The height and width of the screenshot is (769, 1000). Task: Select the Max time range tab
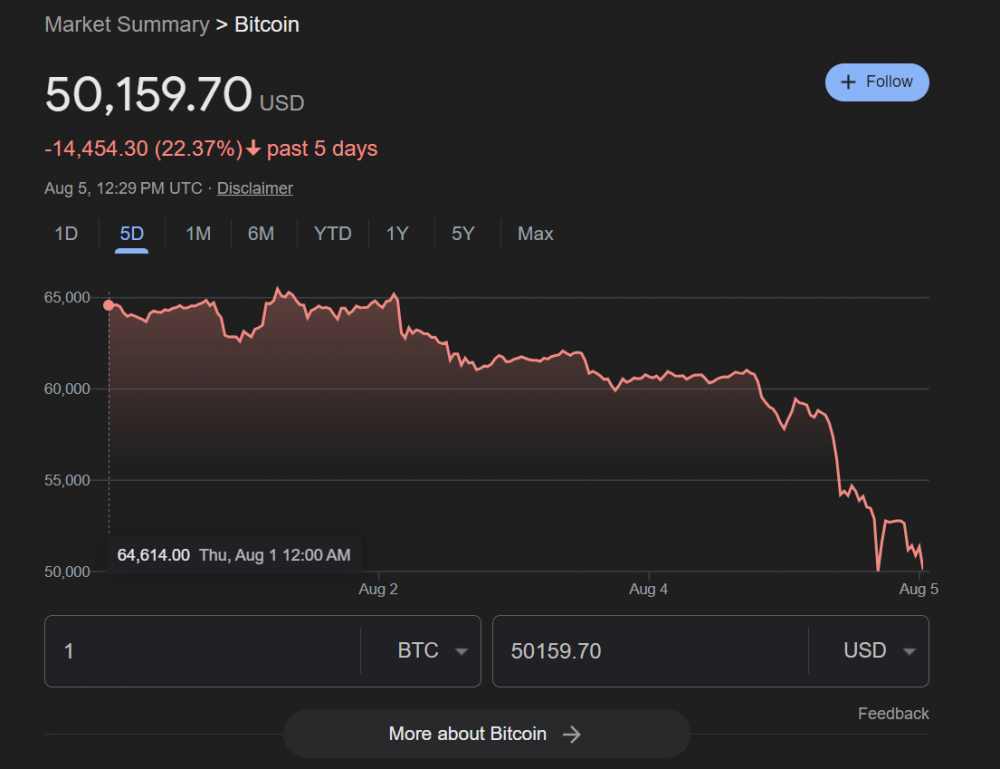[x=535, y=234]
